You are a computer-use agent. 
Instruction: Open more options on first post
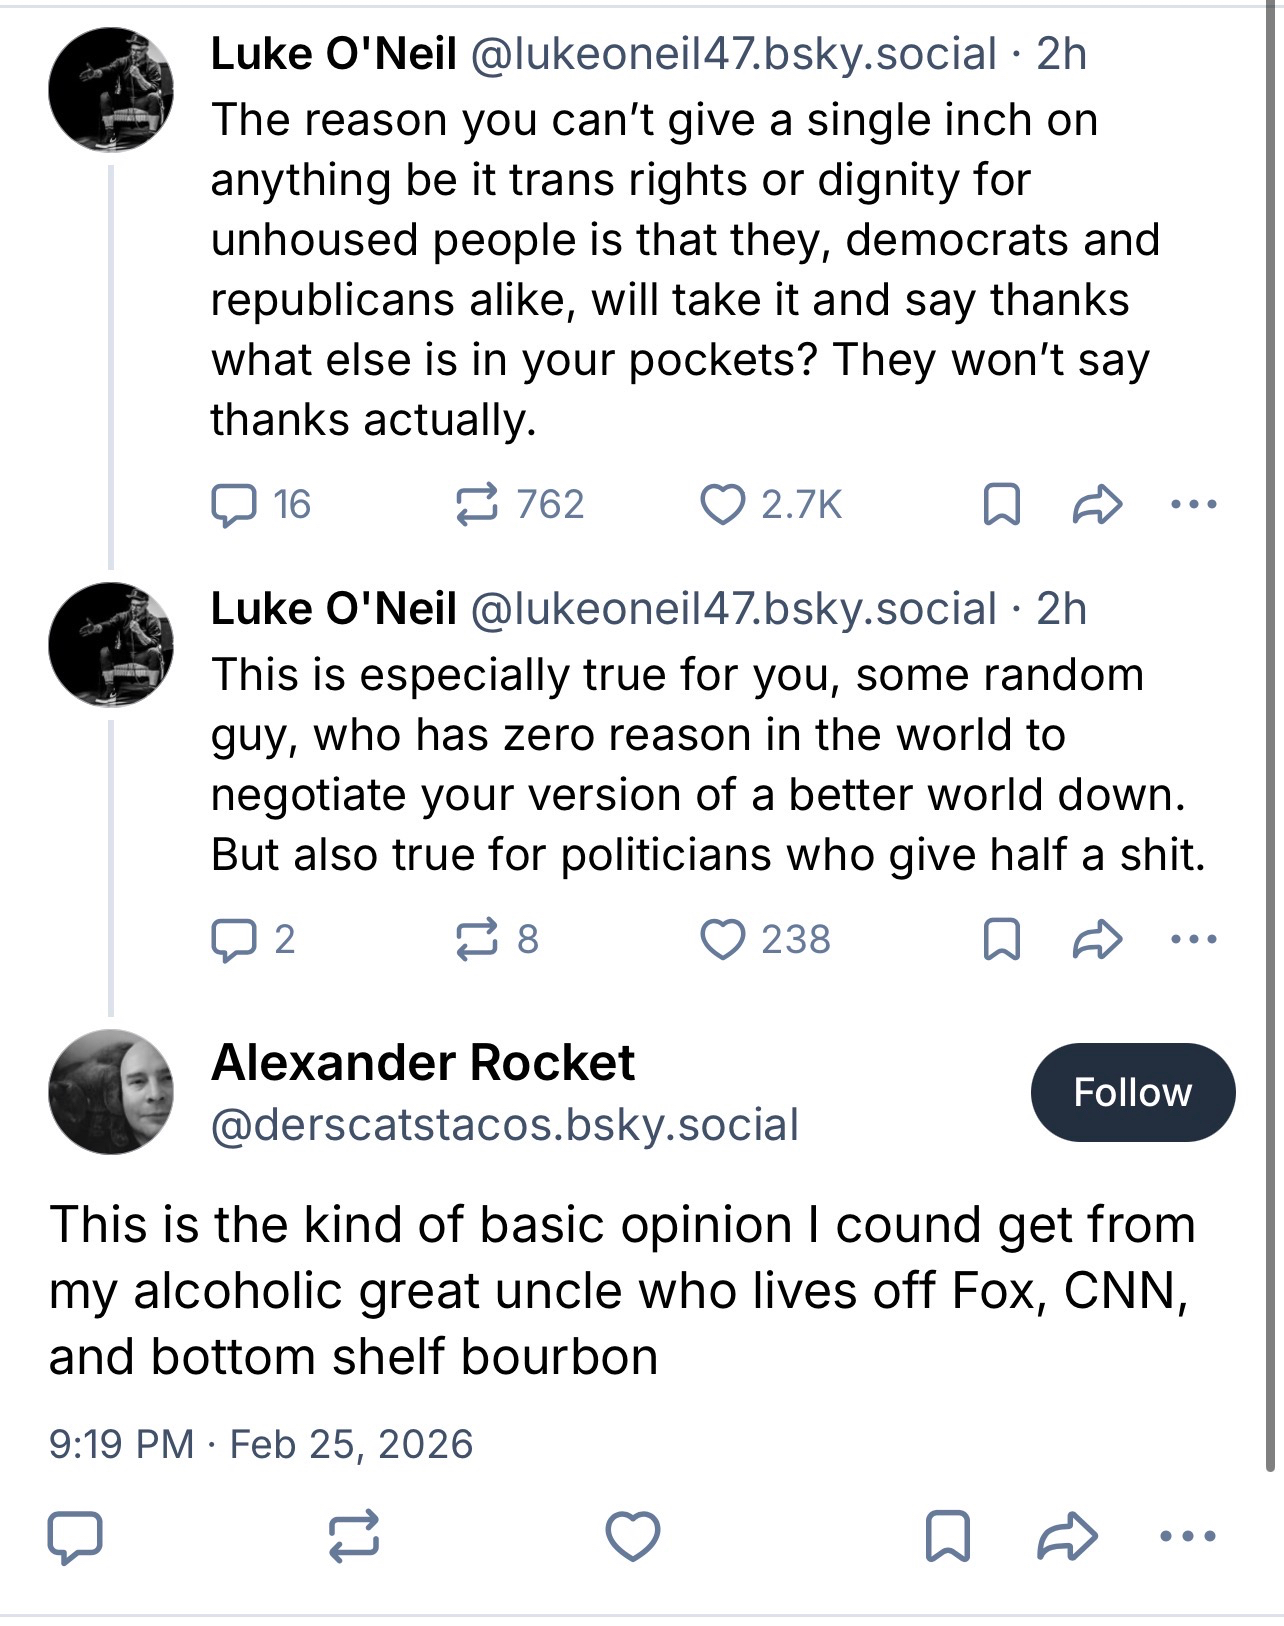tap(1194, 505)
